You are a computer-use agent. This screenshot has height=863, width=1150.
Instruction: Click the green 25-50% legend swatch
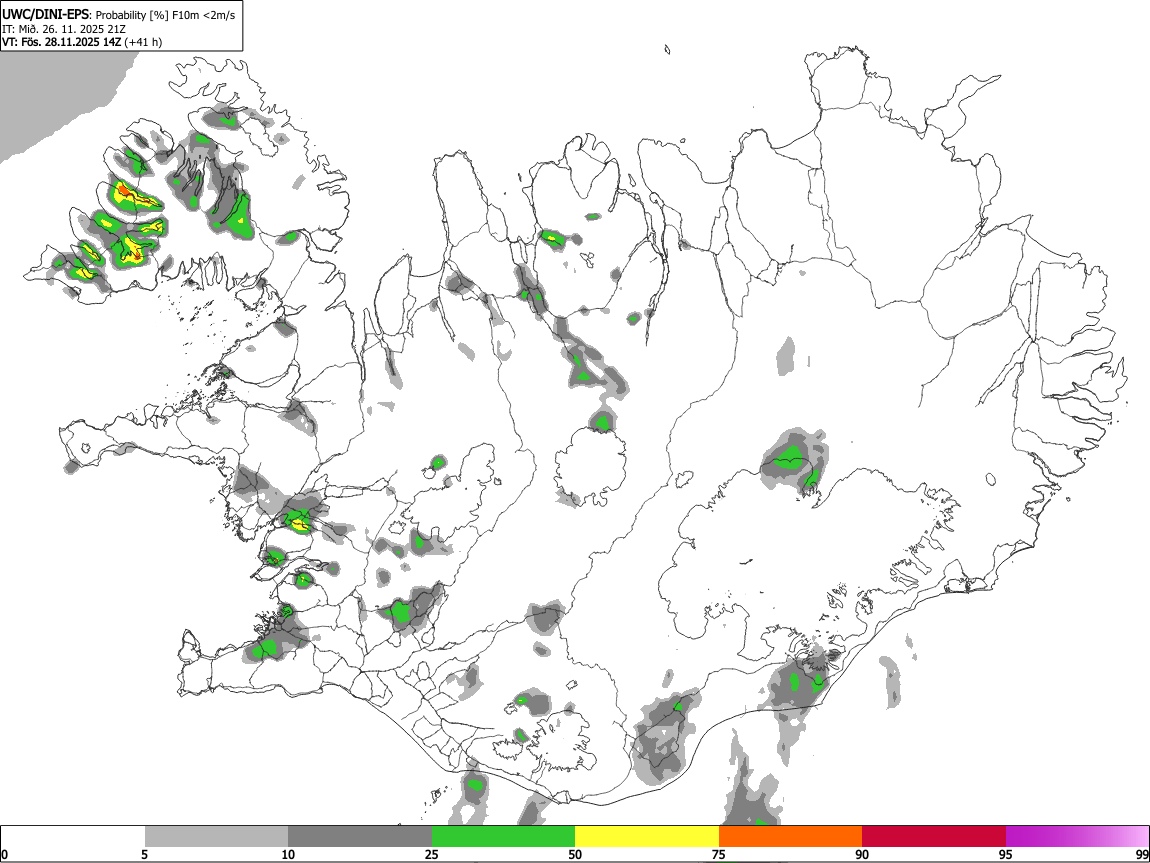pyautogui.click(x=503, y=836)
